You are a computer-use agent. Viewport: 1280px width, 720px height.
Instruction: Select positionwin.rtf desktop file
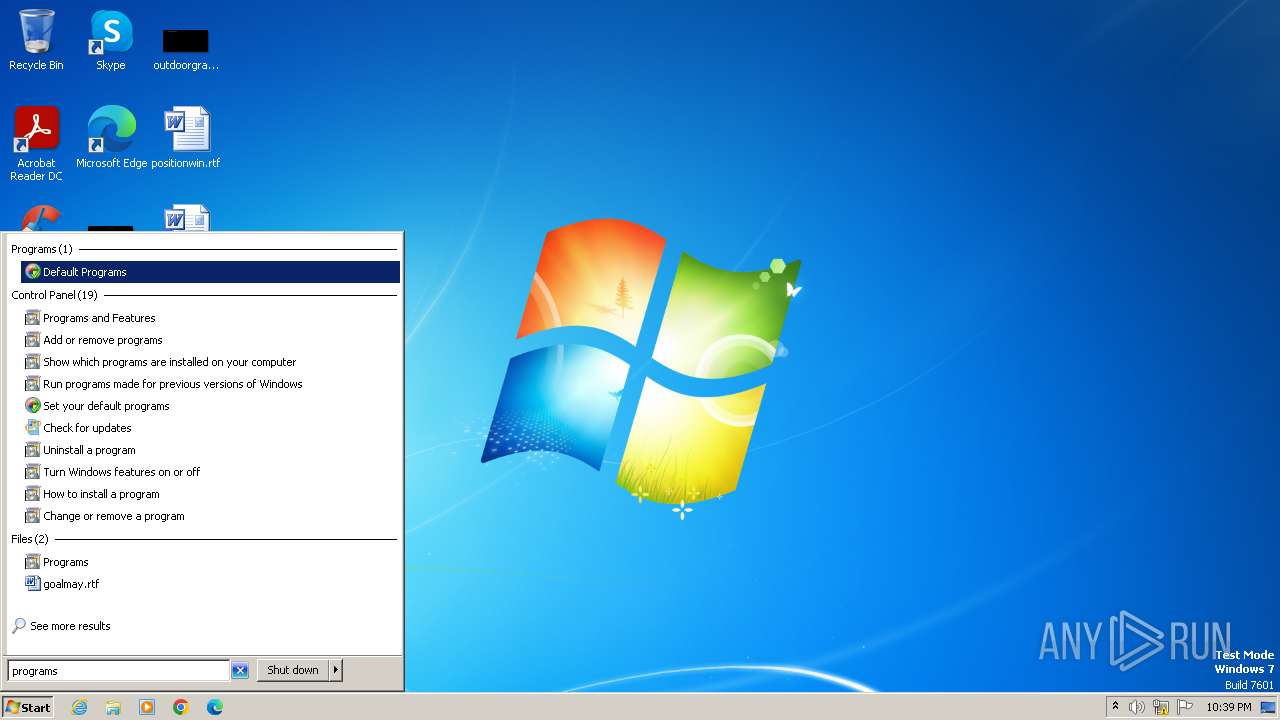click(x=186, y=137)
